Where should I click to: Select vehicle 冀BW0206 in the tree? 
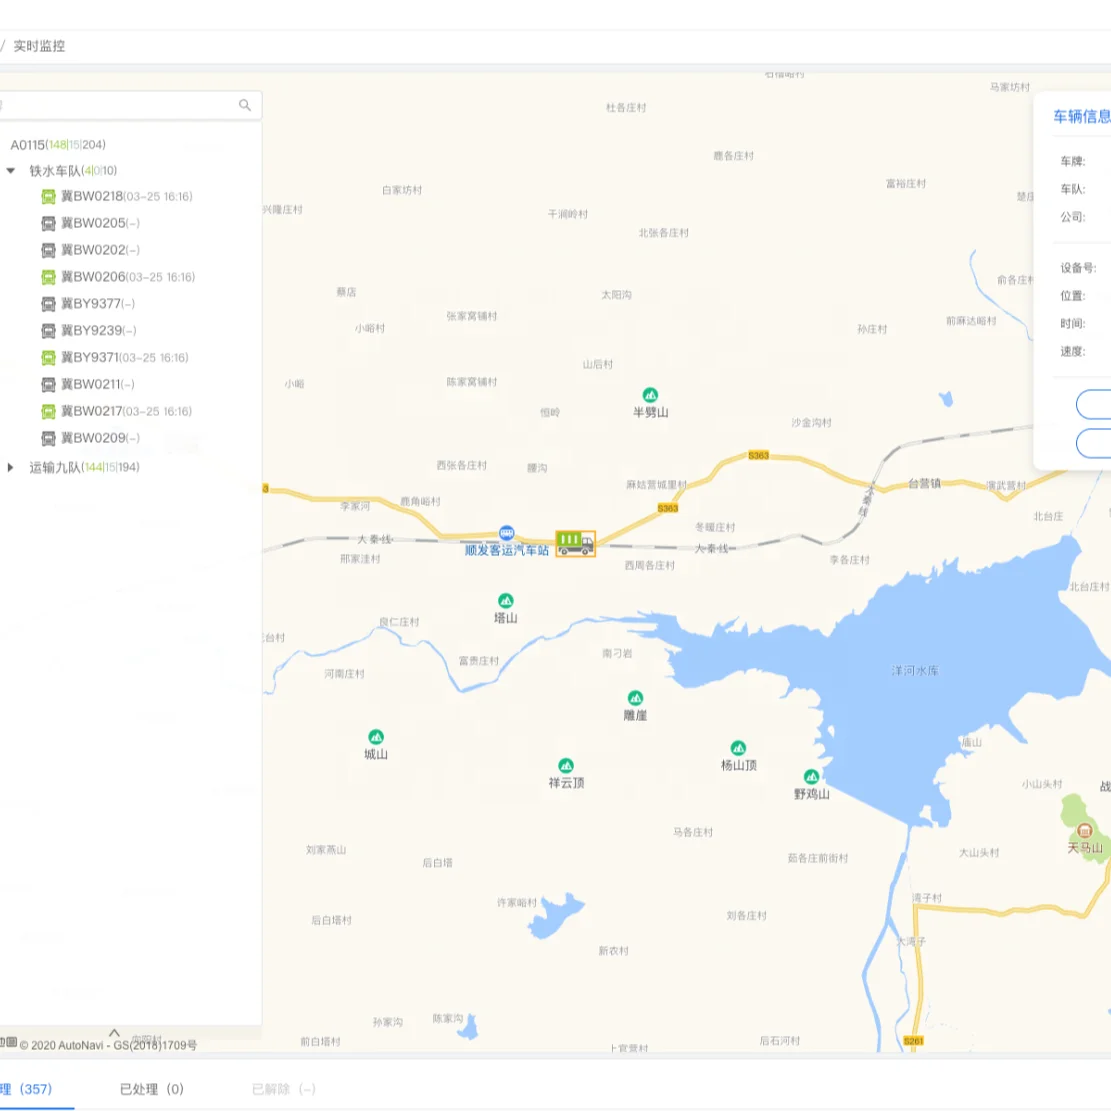(x=93, y=277)
